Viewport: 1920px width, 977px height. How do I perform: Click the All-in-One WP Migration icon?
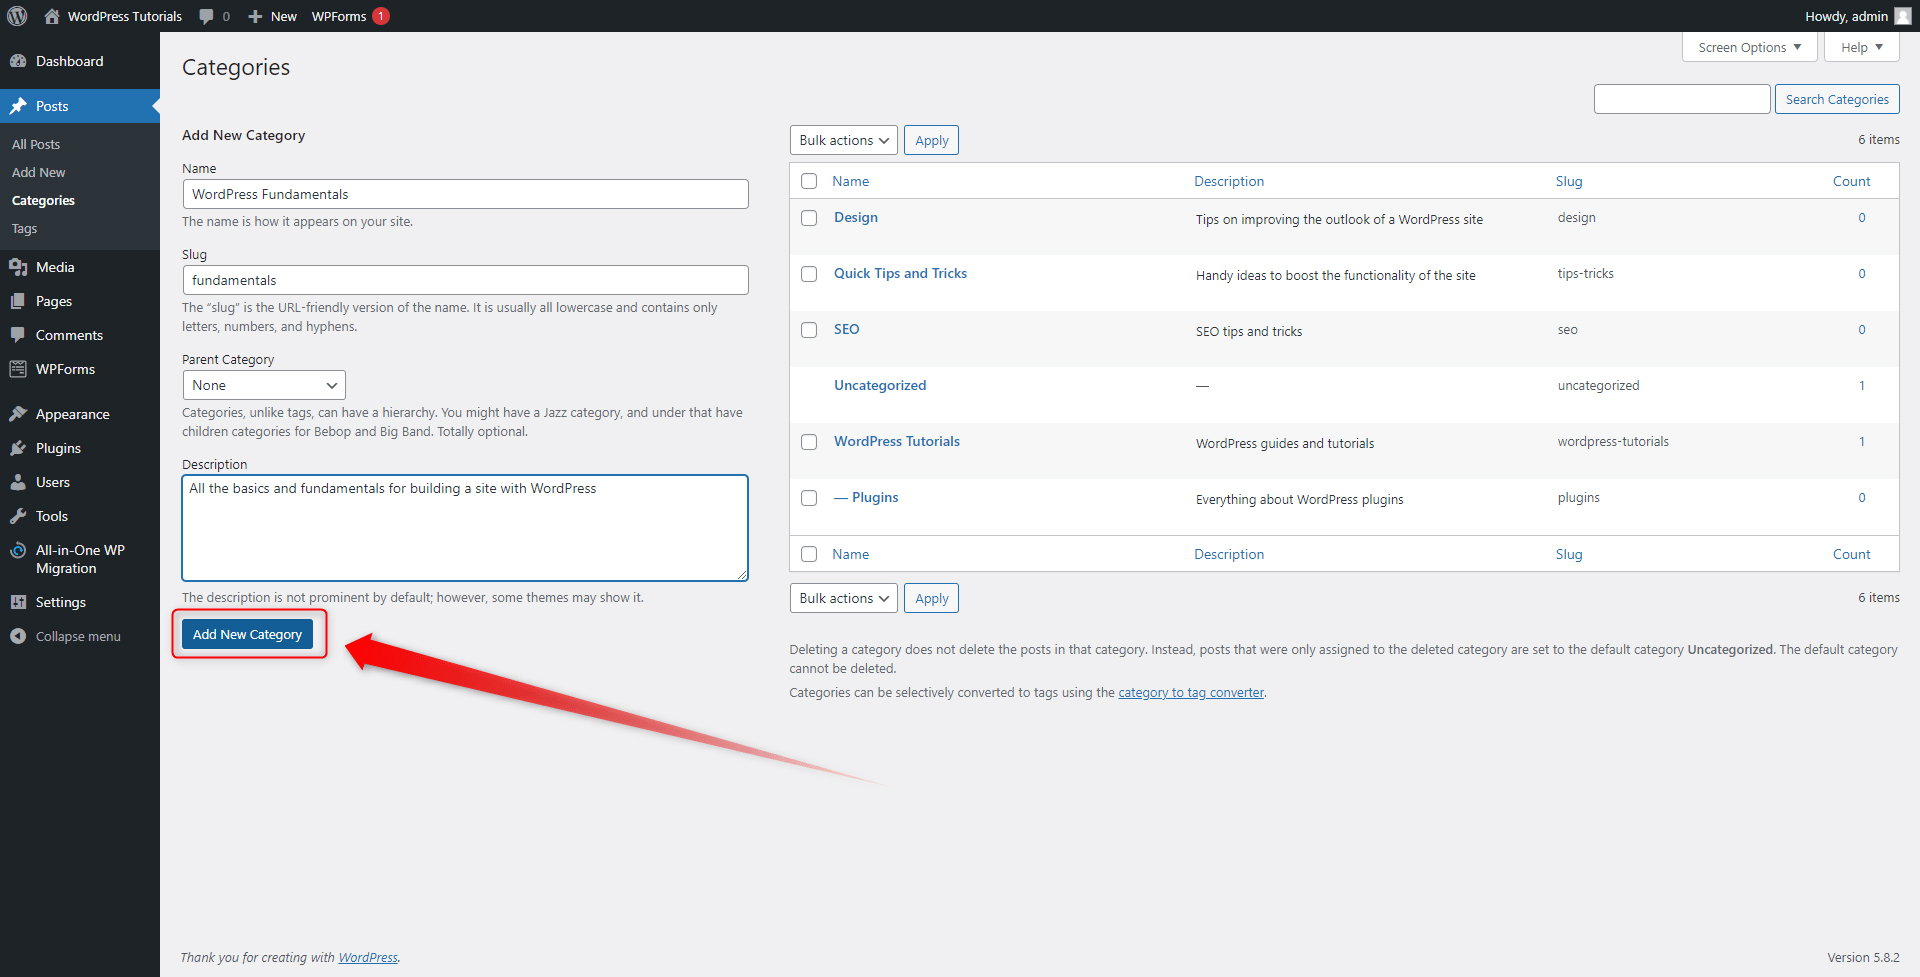click(18, 550)
